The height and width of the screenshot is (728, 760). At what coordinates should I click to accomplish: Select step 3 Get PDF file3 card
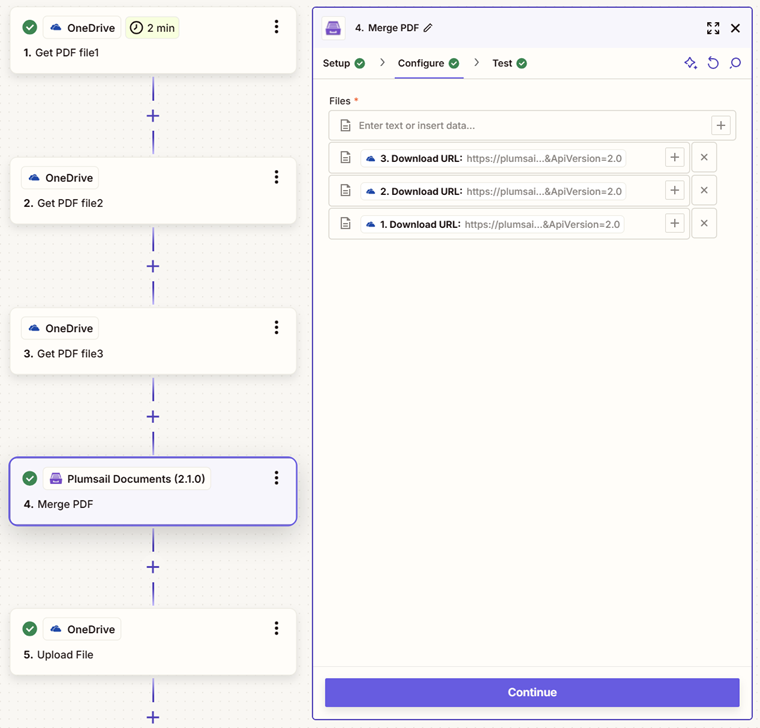(x=153, y=341)
